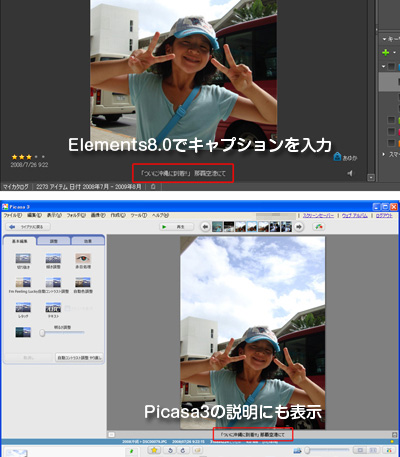Click caption text below Picasa photo
400x457 pixels.
(x=252, y=435)
